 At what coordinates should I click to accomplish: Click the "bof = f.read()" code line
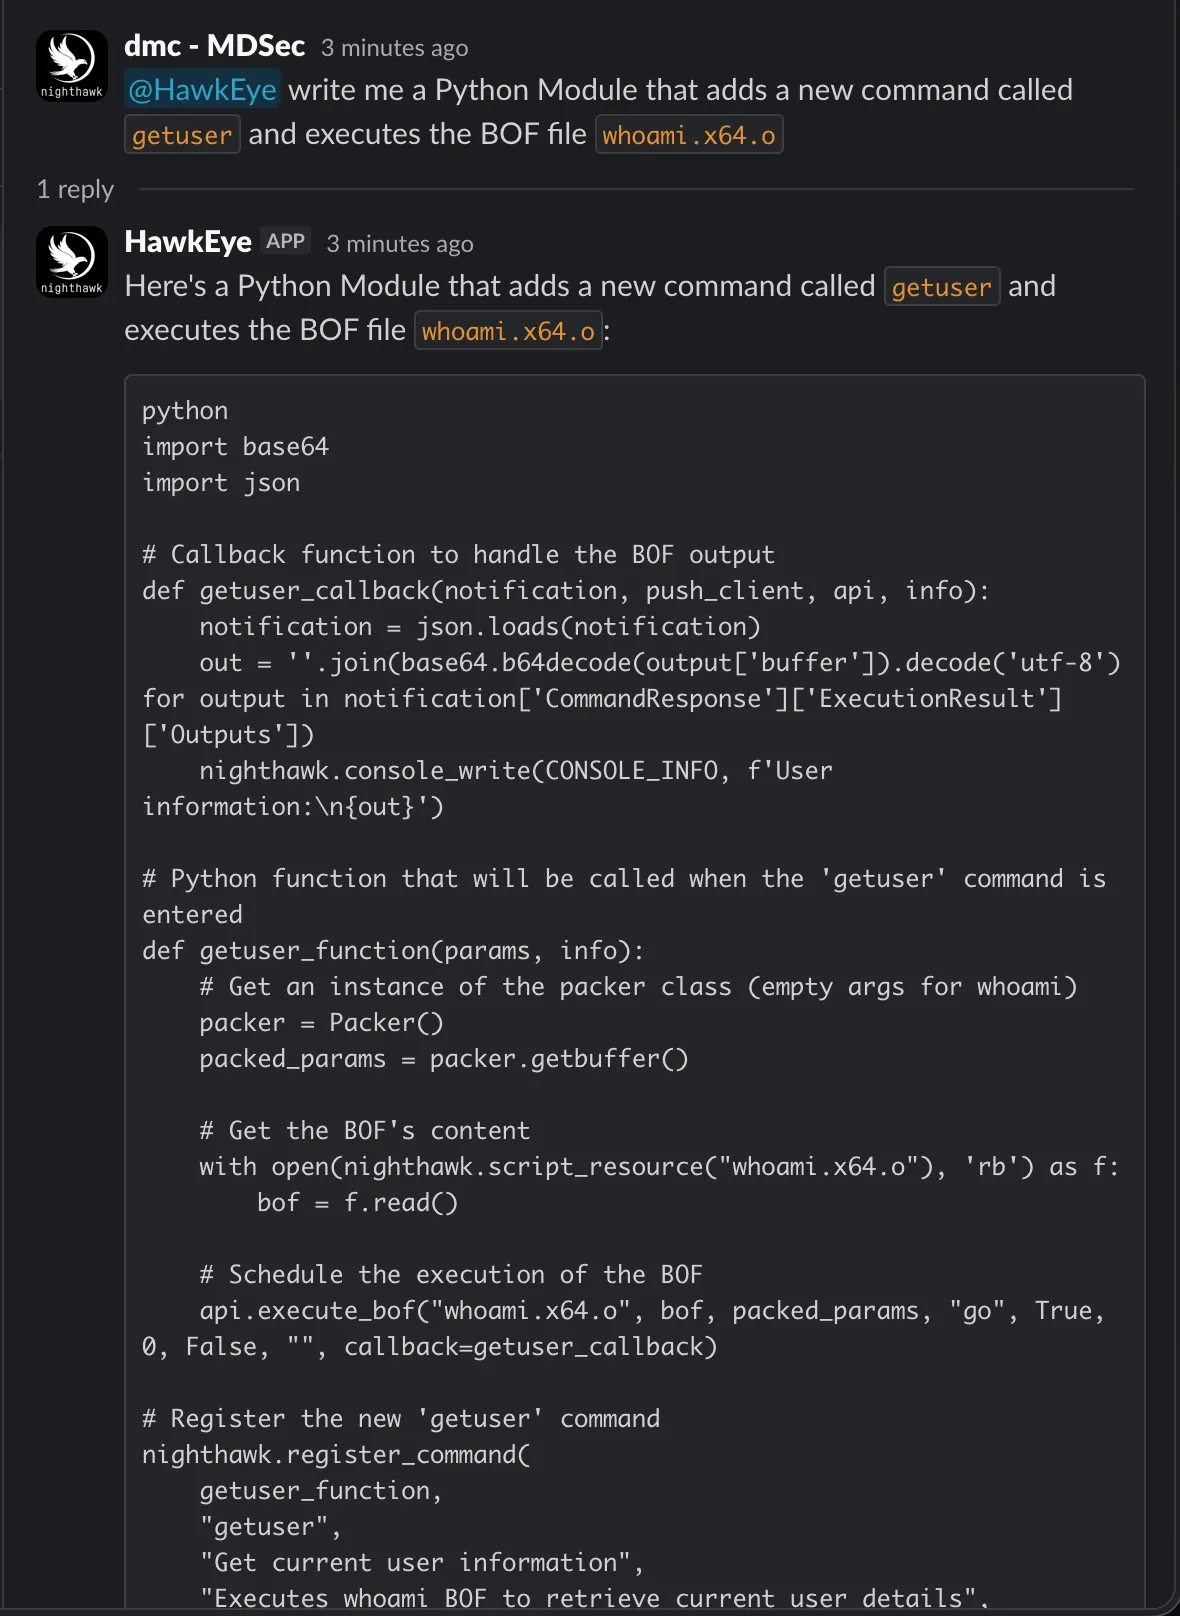[357, 1203]
